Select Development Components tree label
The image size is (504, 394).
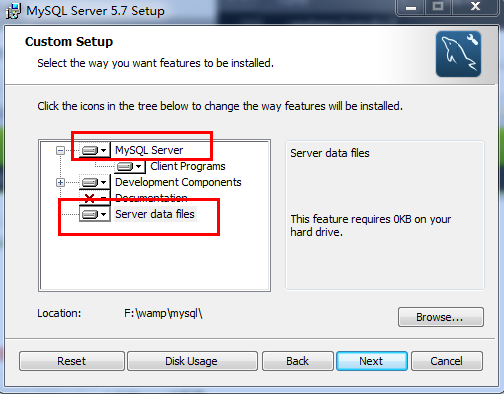coord(178,182)
